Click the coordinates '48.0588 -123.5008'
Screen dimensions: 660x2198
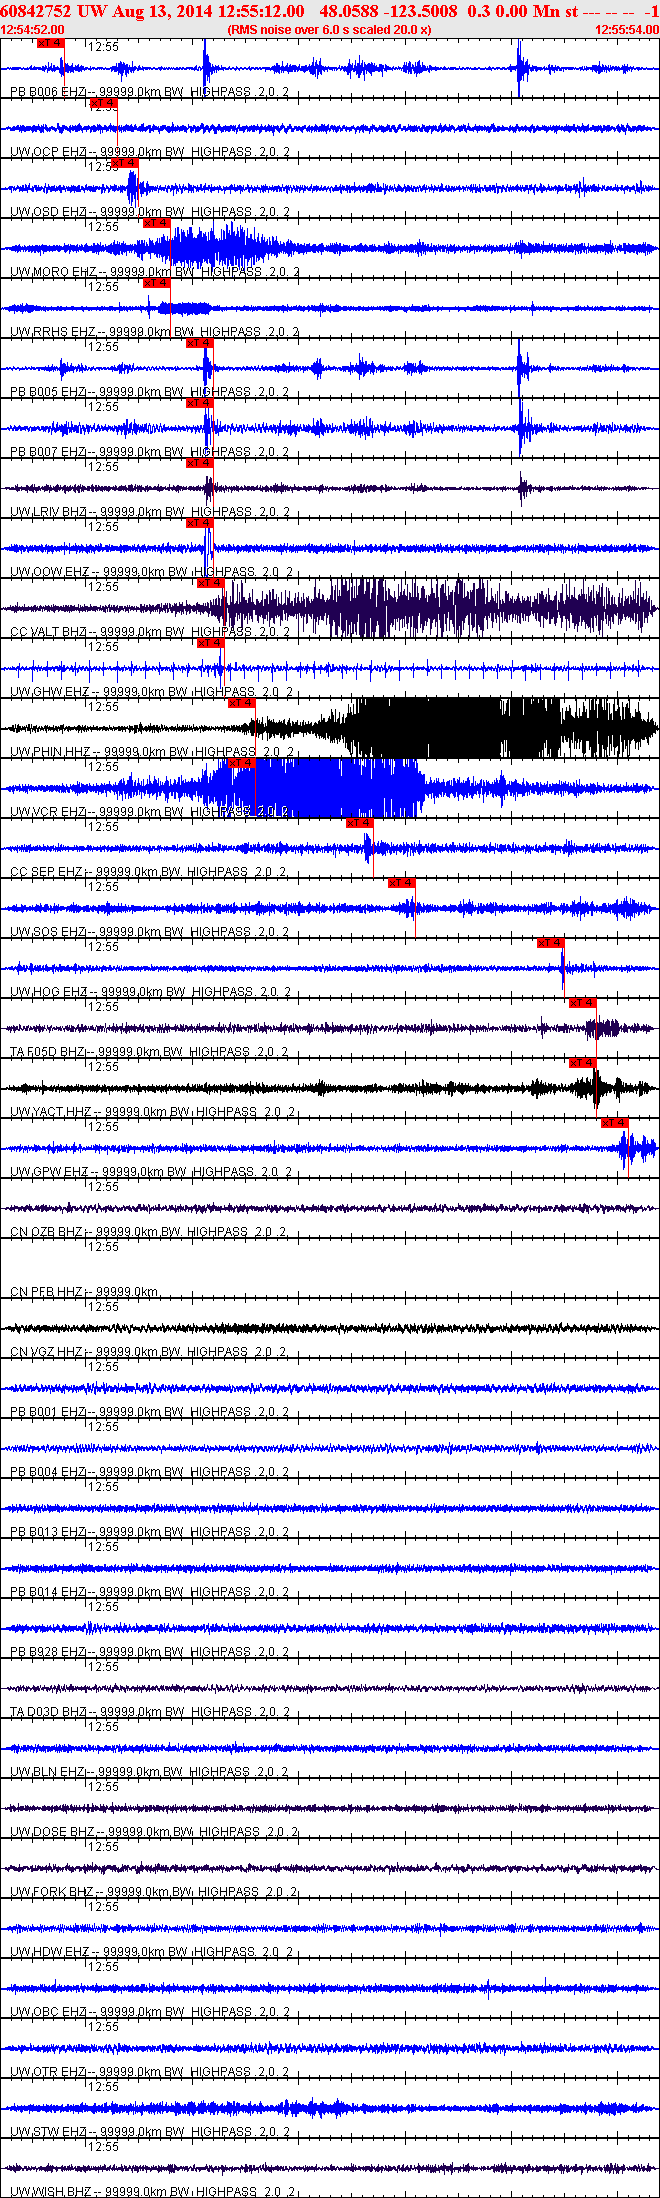388,11
